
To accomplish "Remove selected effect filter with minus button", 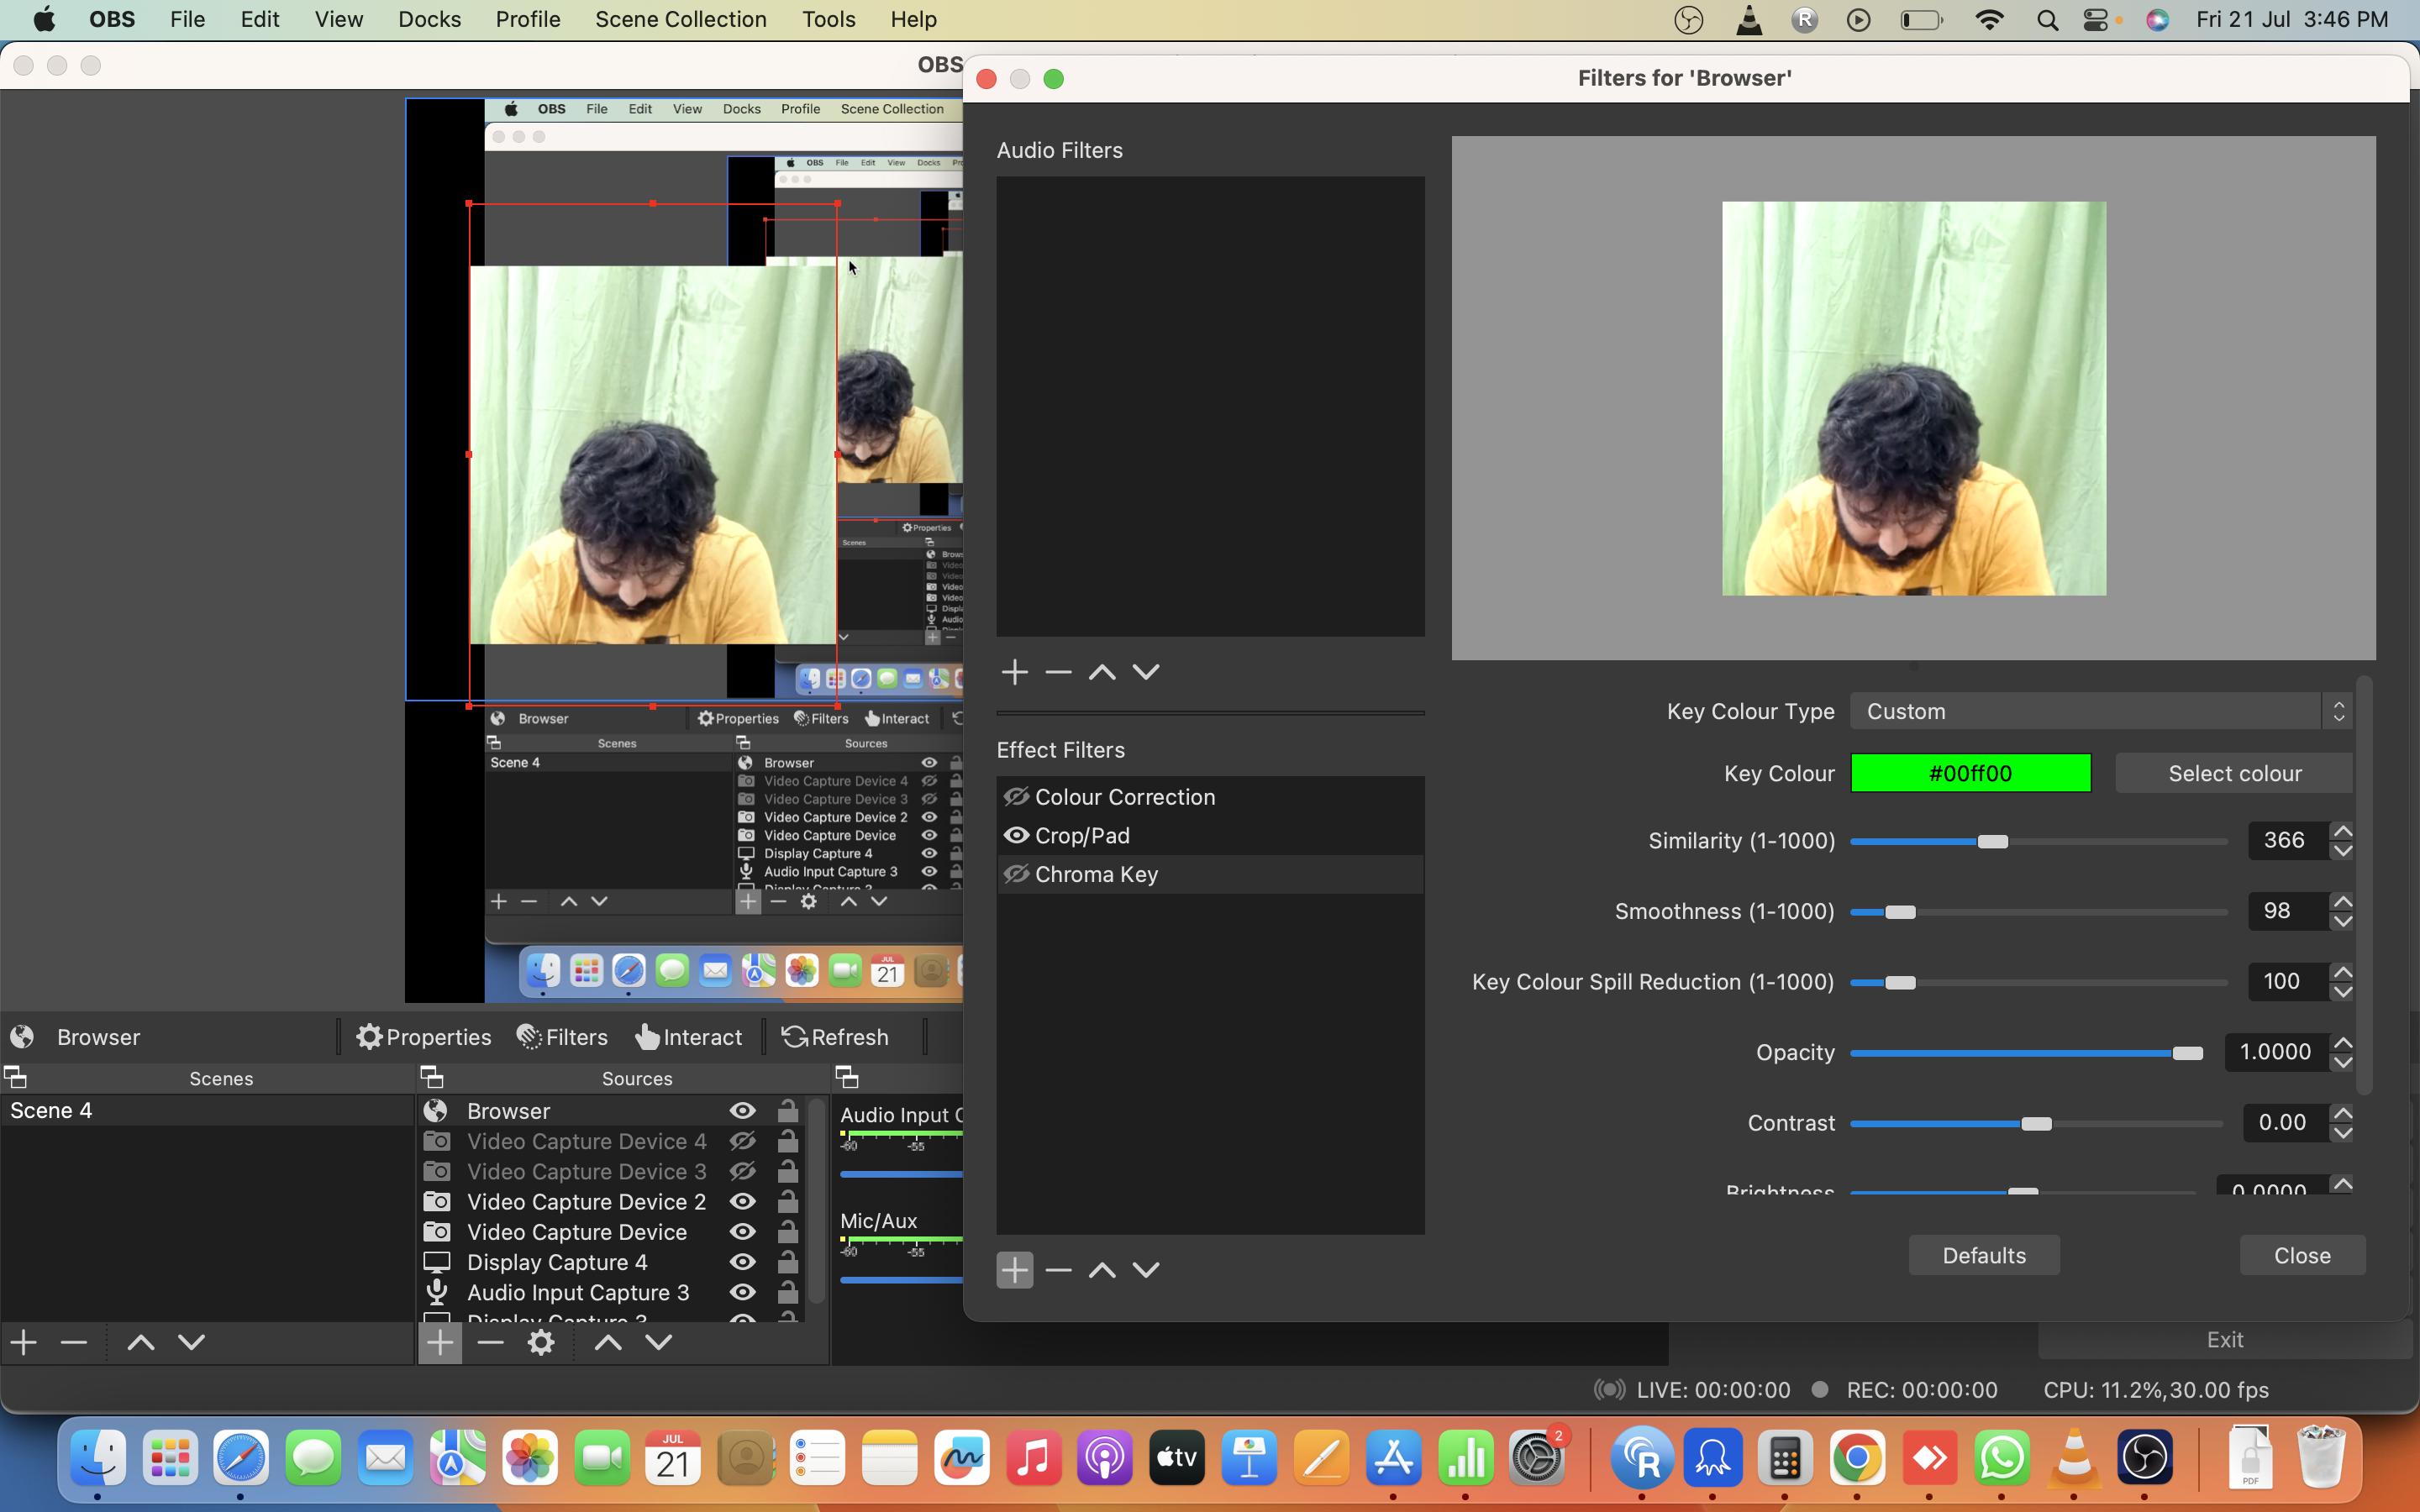I will click(x=1058, y=1270).
